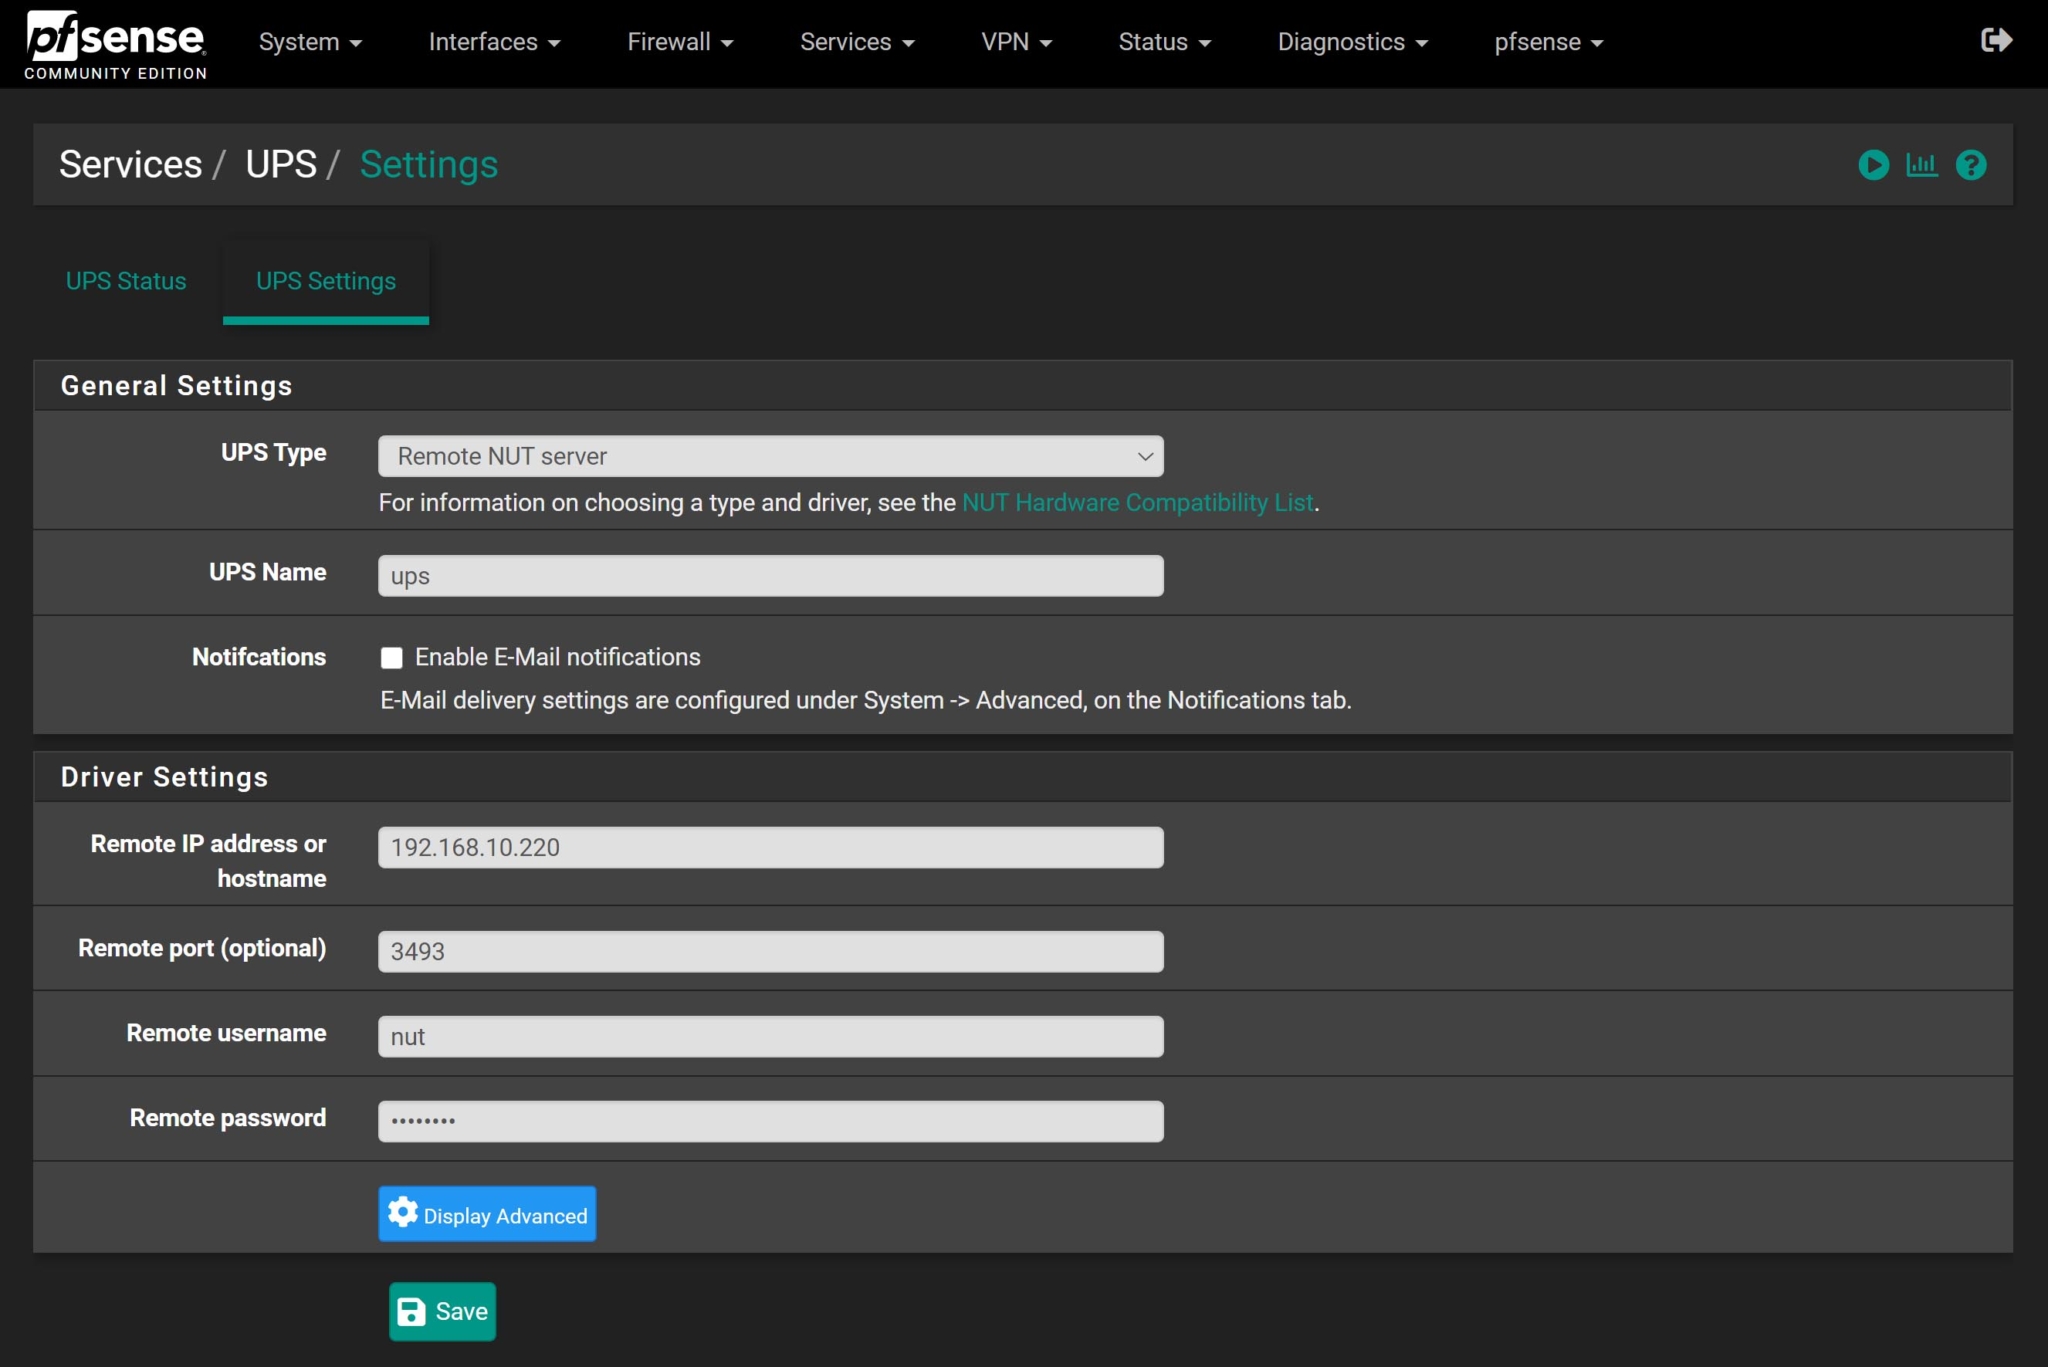
Task: Click the help question mark icon
Action: click(x=1970, y=164)
